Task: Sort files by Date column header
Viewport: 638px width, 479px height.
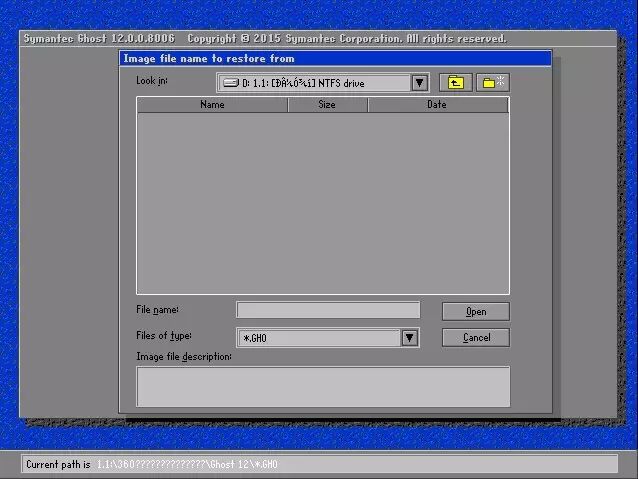Action: 438,105
